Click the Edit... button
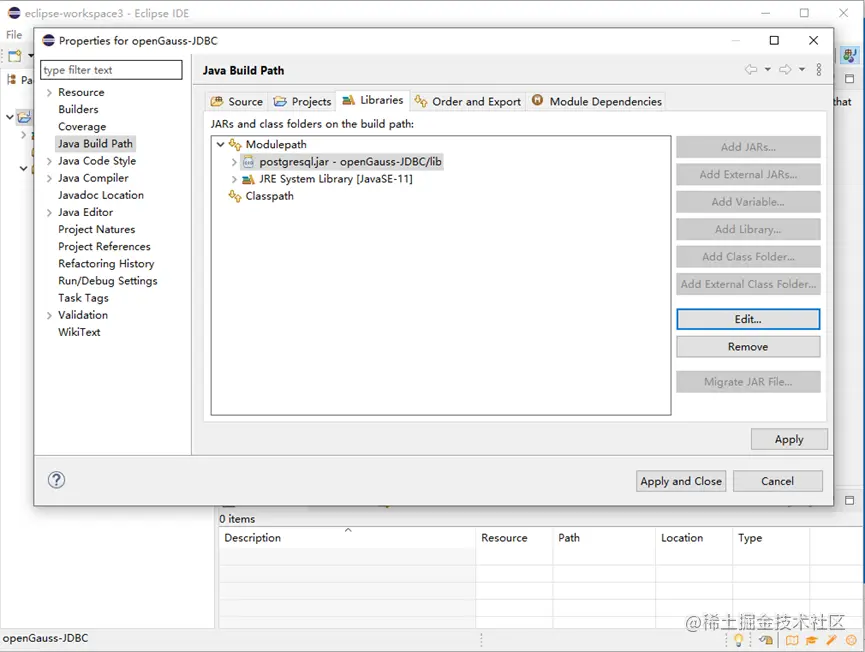The image size is (865, 652). [x=748, y=319]
